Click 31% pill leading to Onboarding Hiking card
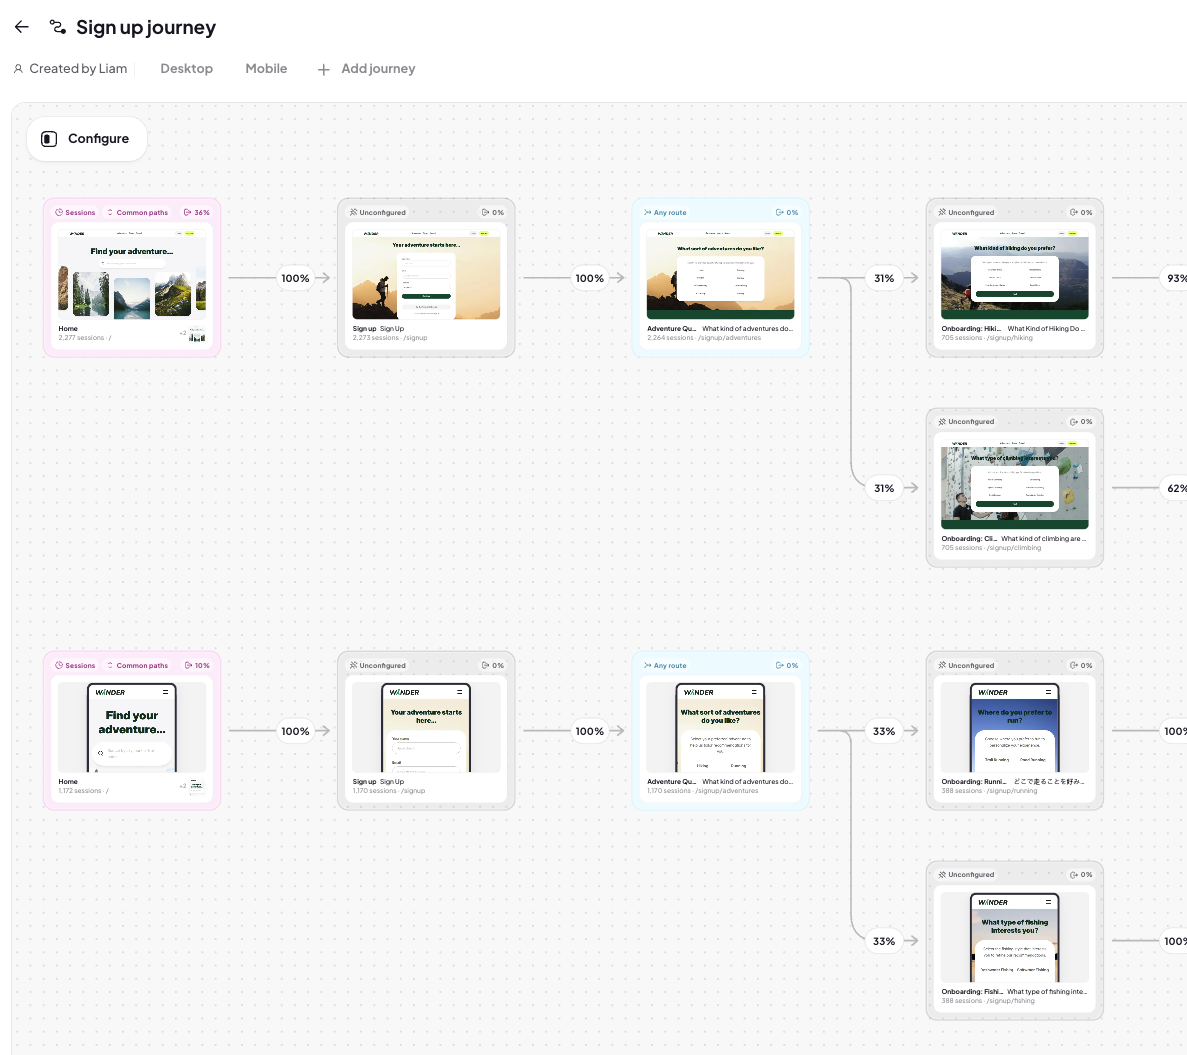The height and width of the screenshot is (1055, 1187). (x=884, y=279)
